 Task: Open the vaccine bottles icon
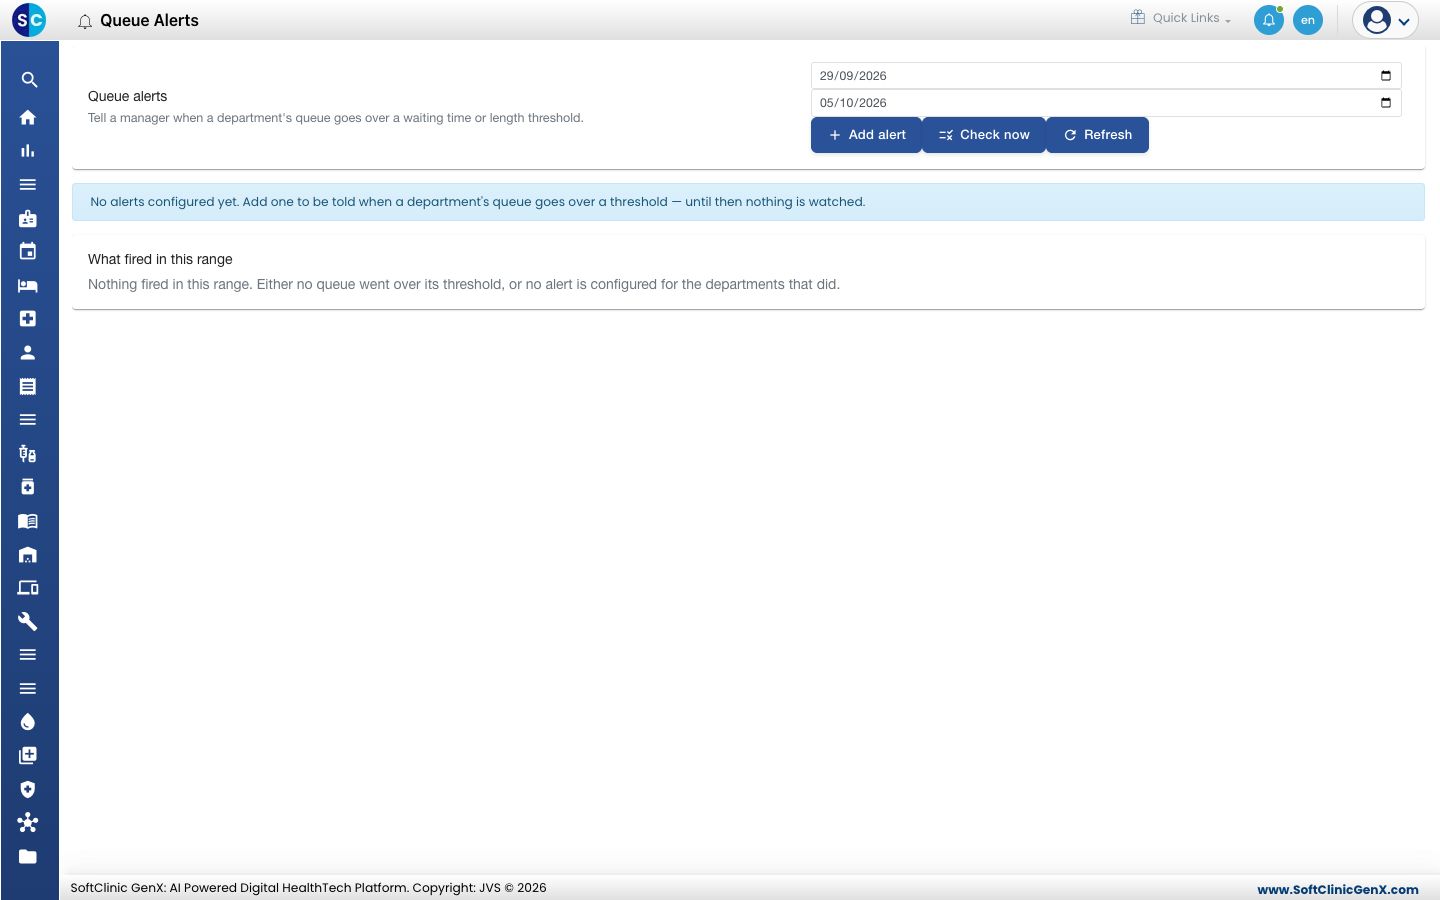[x=28, y=454]
